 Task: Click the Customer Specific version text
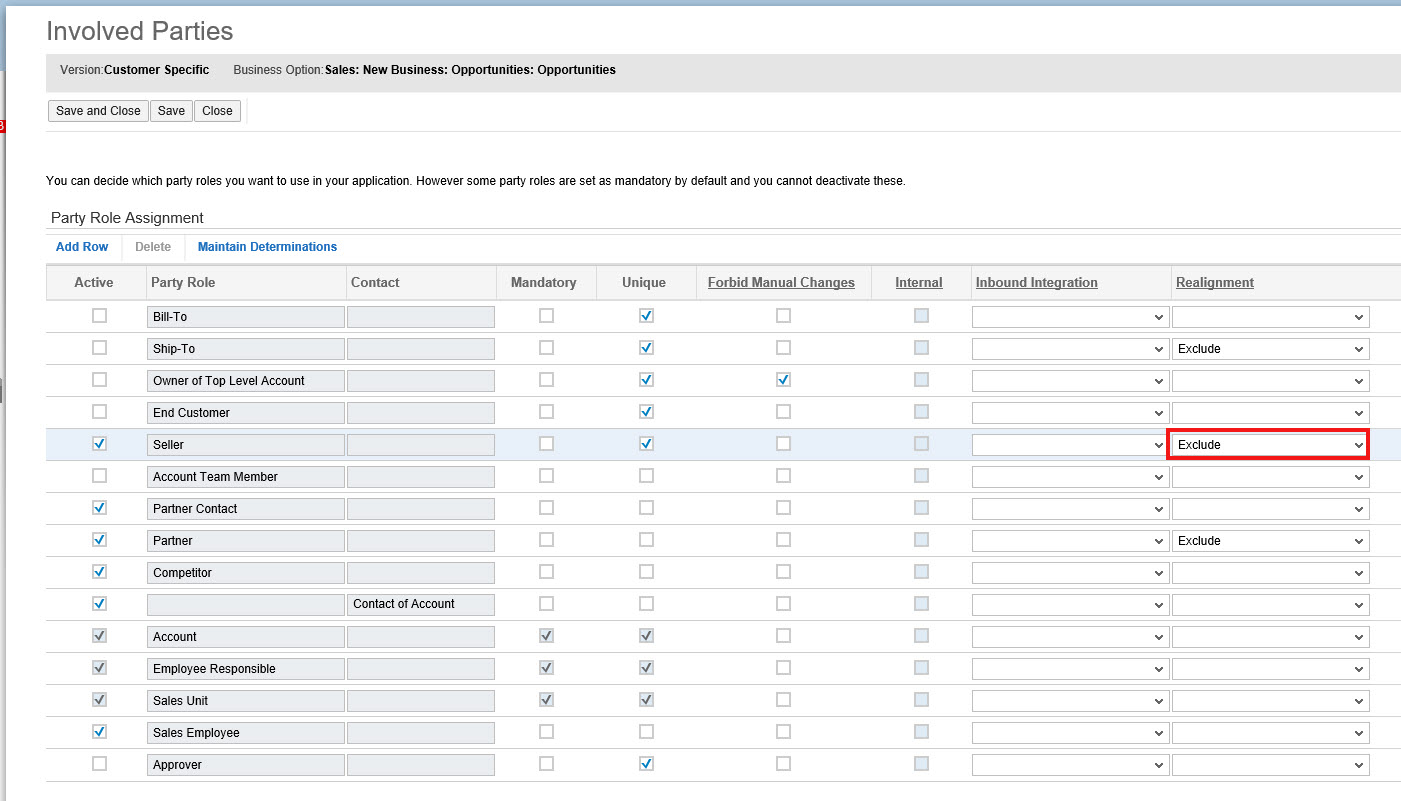[x=157, y=70]
